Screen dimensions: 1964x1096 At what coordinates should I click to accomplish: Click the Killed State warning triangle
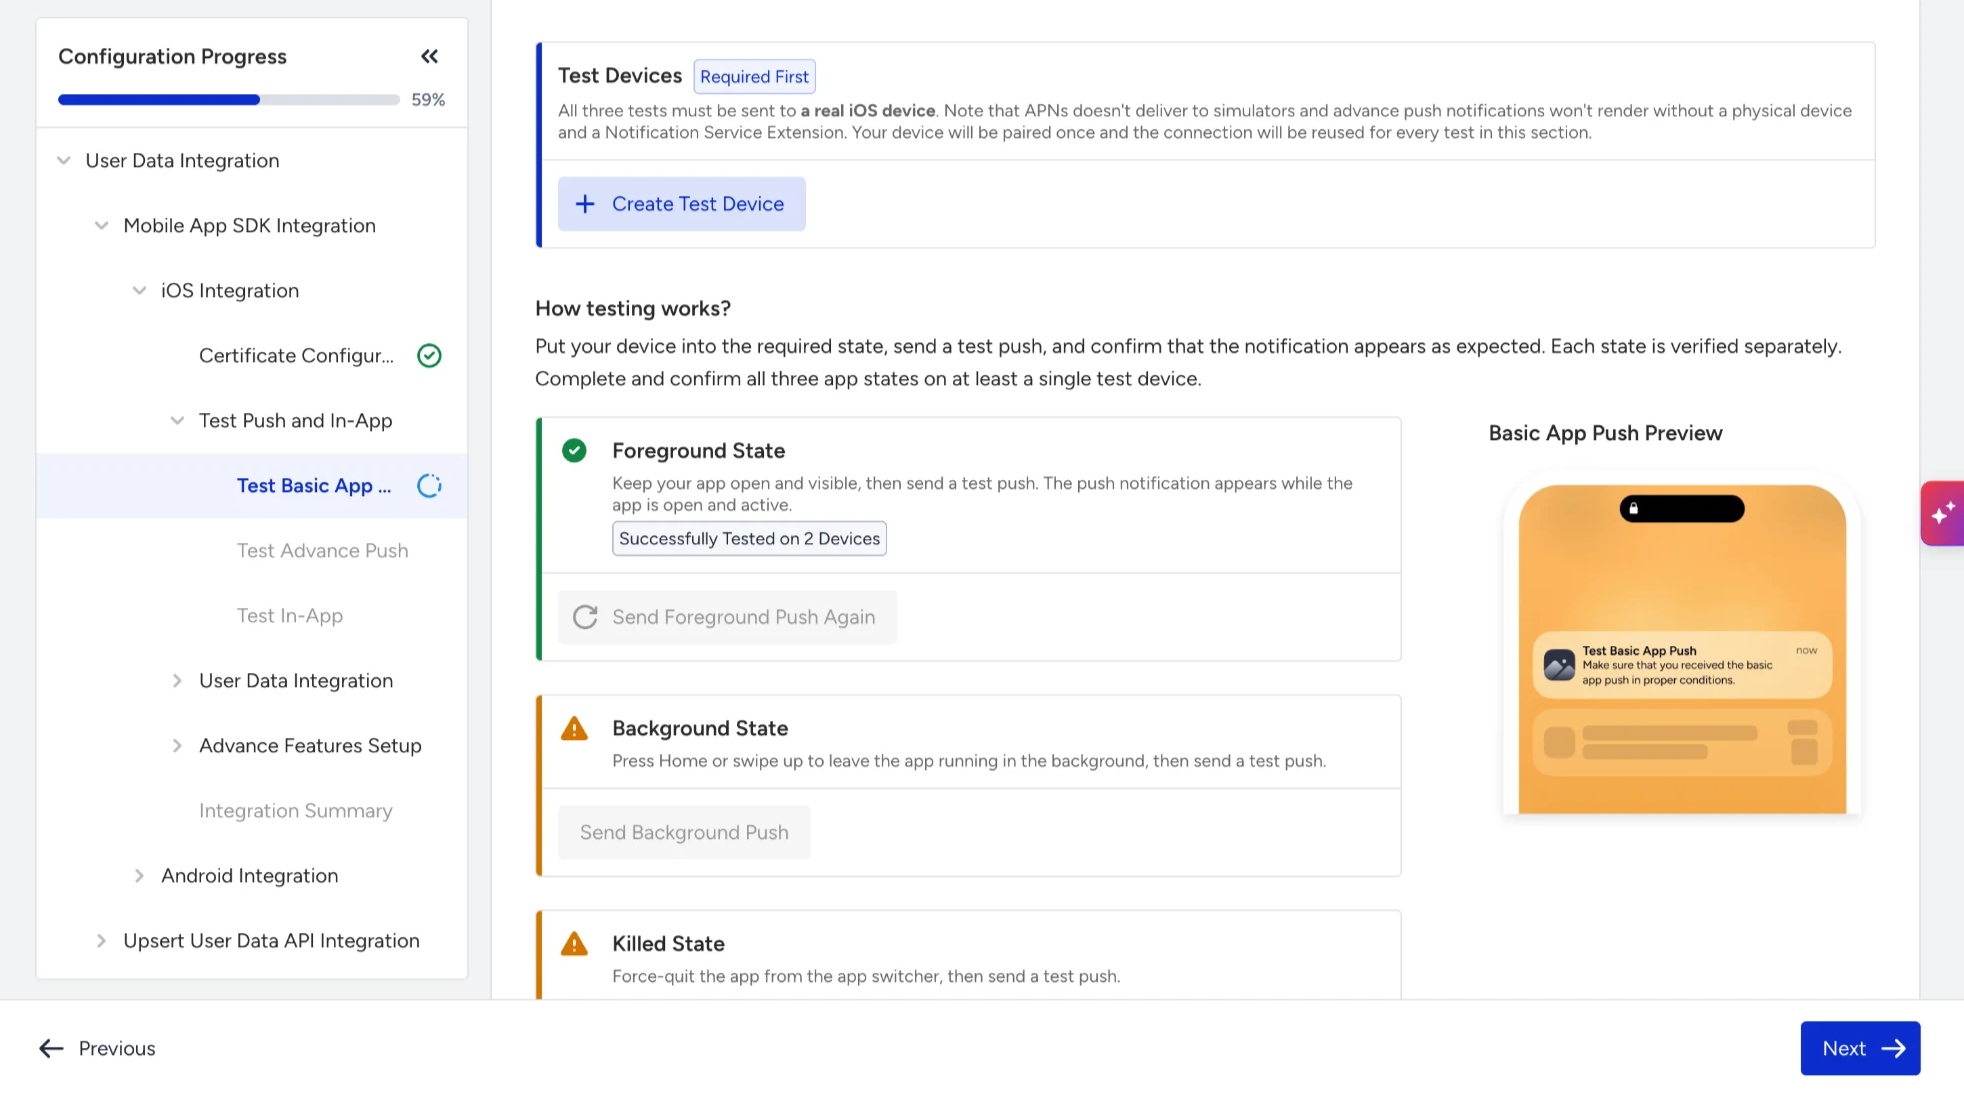coord(574,944)
